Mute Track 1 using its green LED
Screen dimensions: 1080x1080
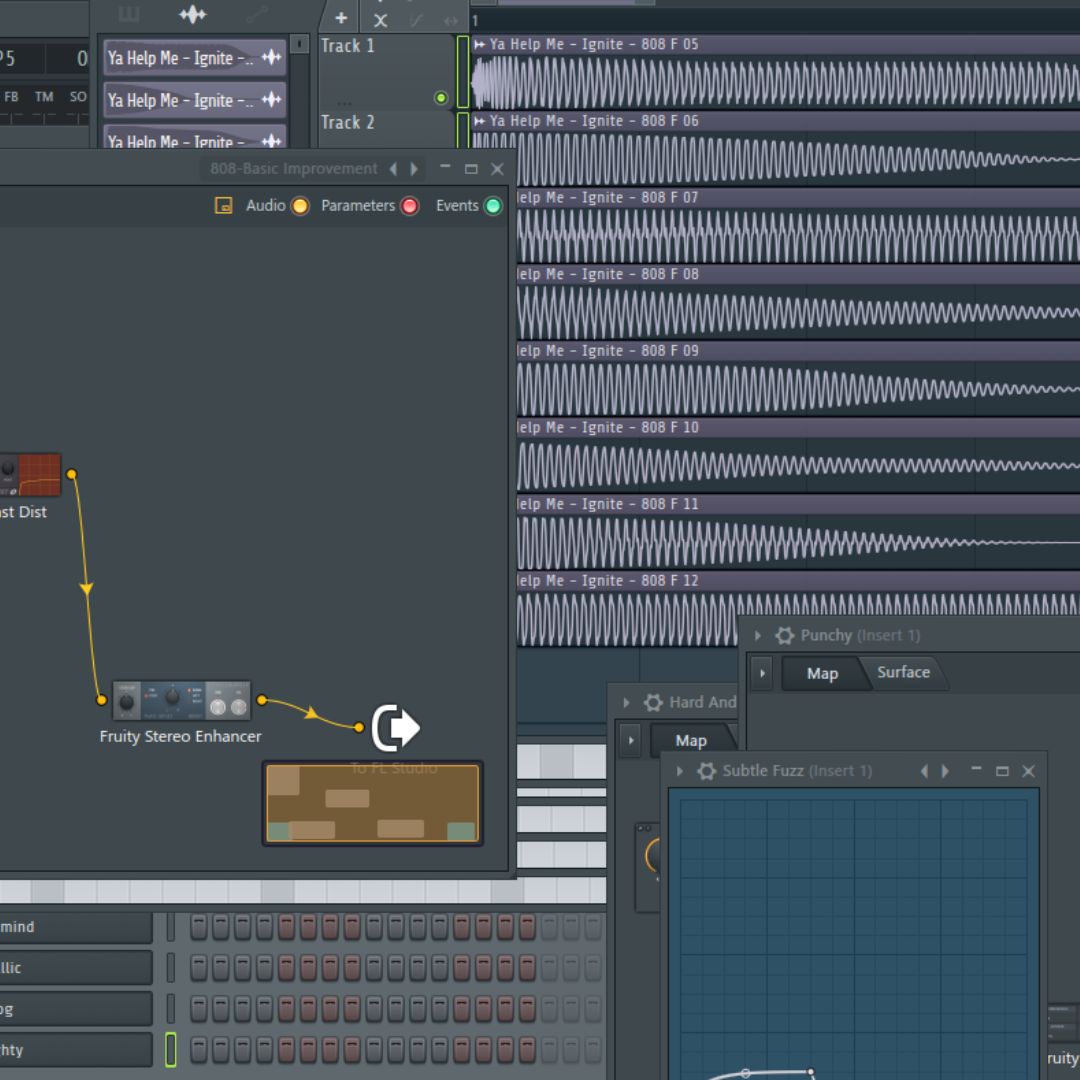pyautogui.click(x=441, y=98)
